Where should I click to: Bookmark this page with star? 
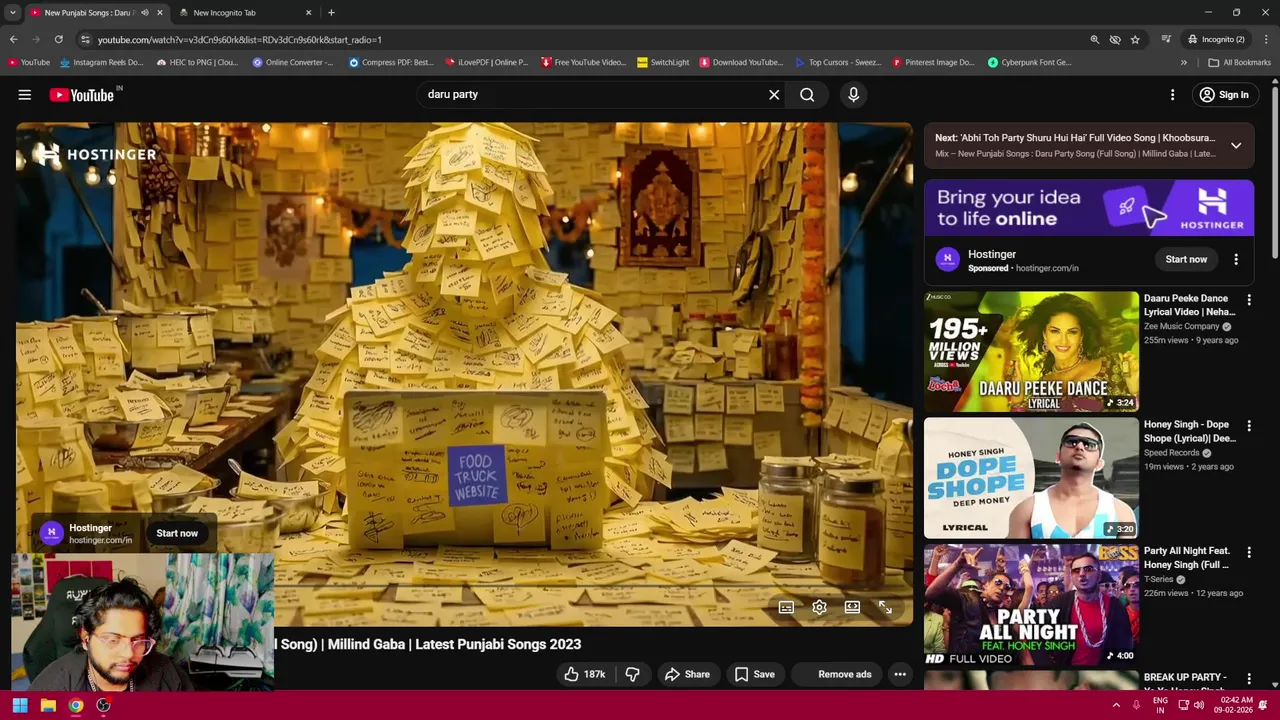pyautogui.click(x=1135, y=39)
